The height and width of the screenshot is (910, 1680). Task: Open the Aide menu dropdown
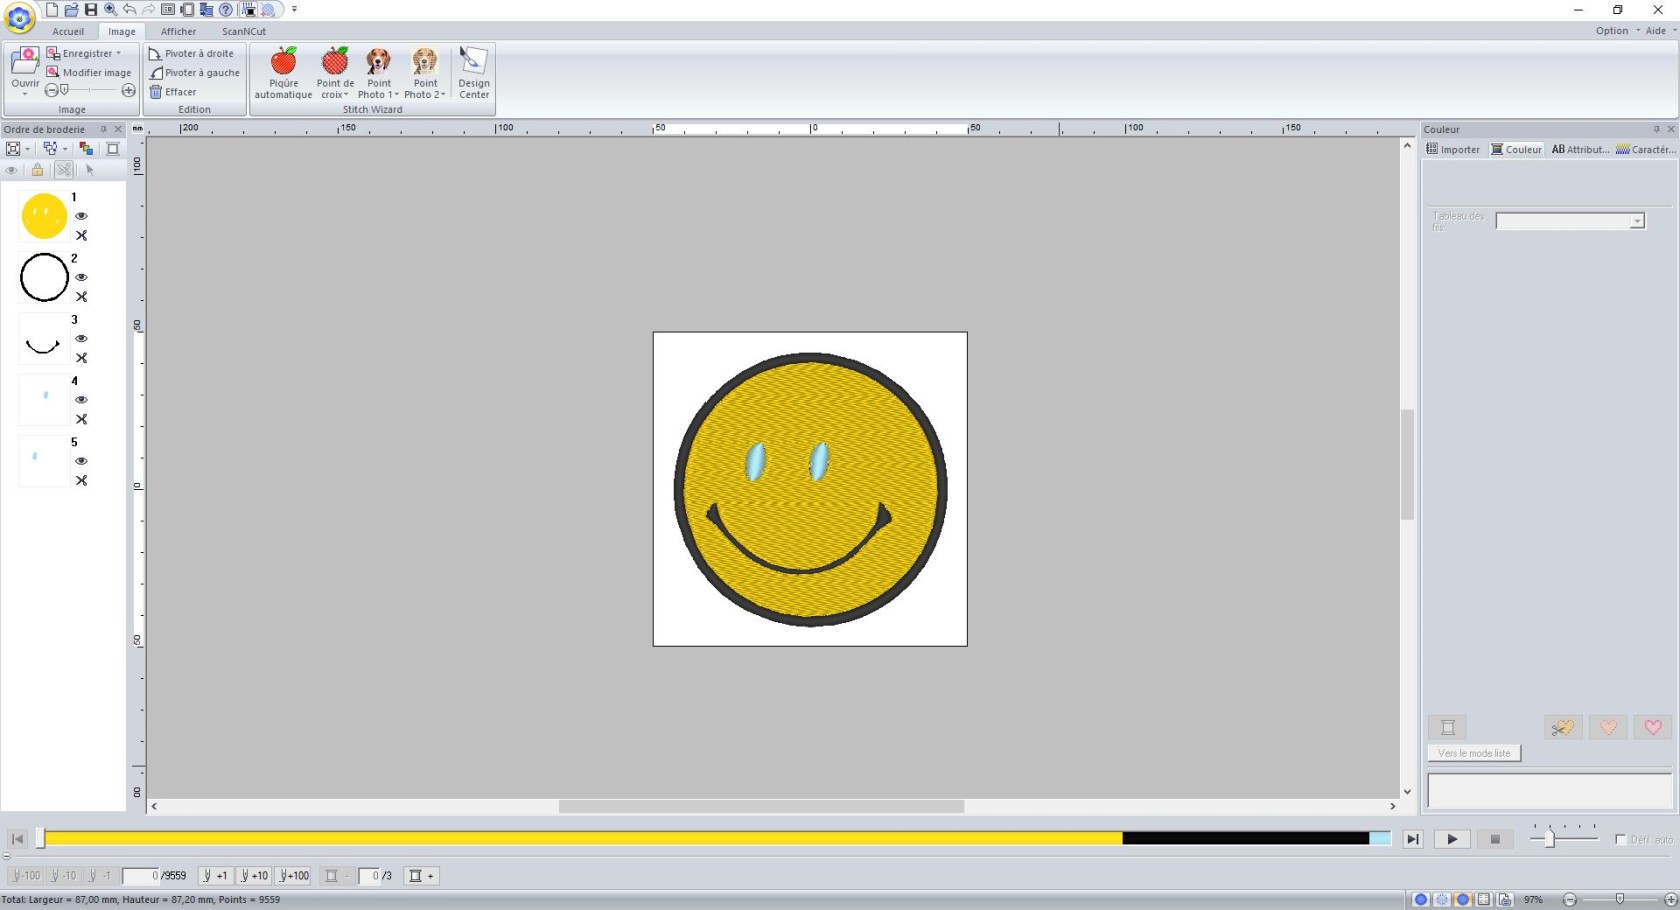pyautogui.click(x=1660, y=30)
